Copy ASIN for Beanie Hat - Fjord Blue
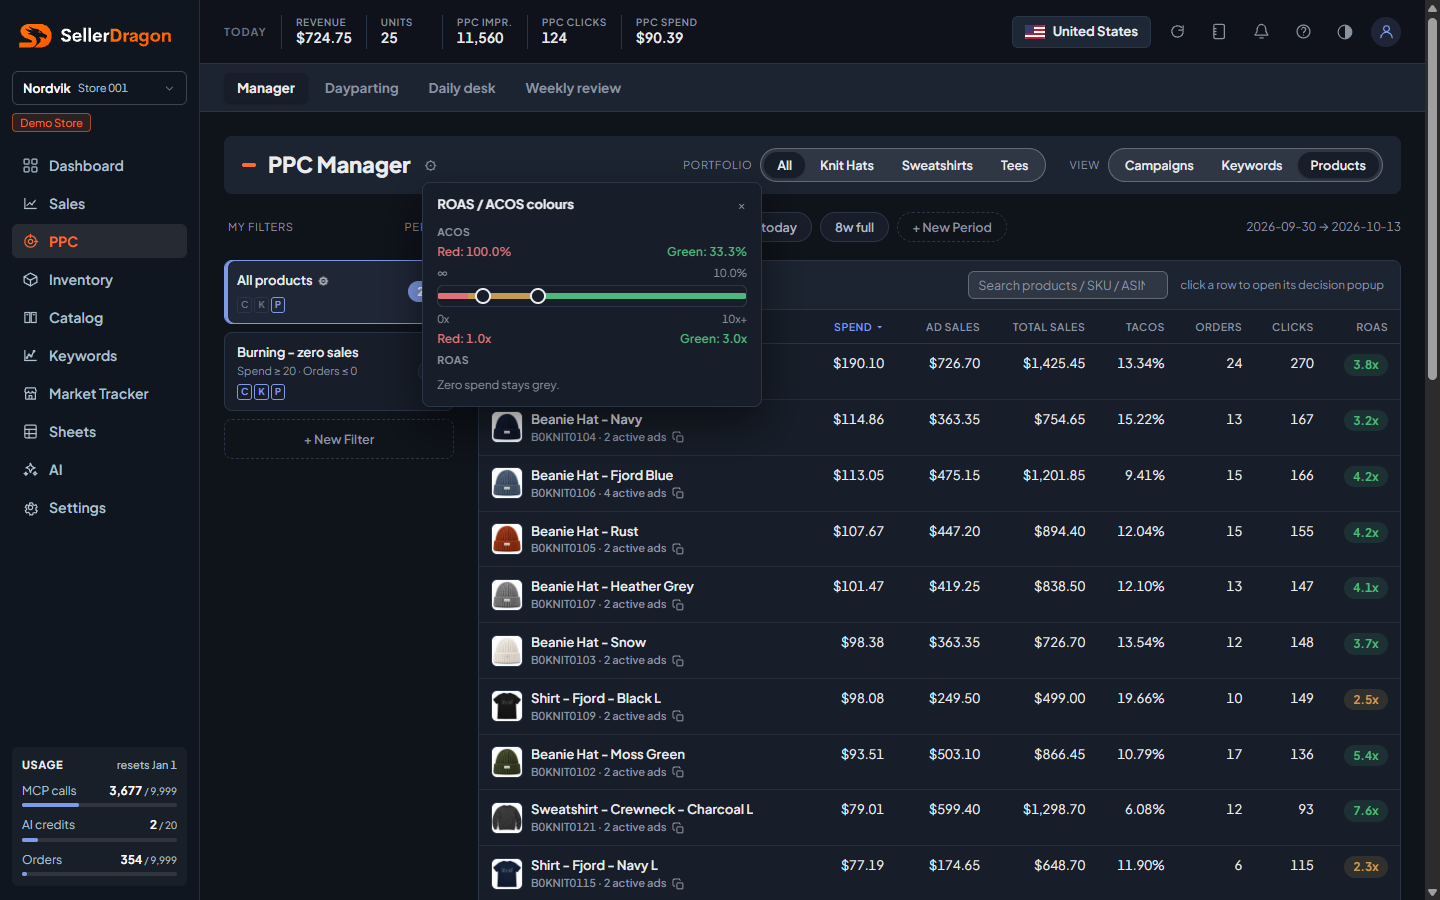The width and height of the screenshot is (1440, 900). pyautogui.click(x=678, y=493)
